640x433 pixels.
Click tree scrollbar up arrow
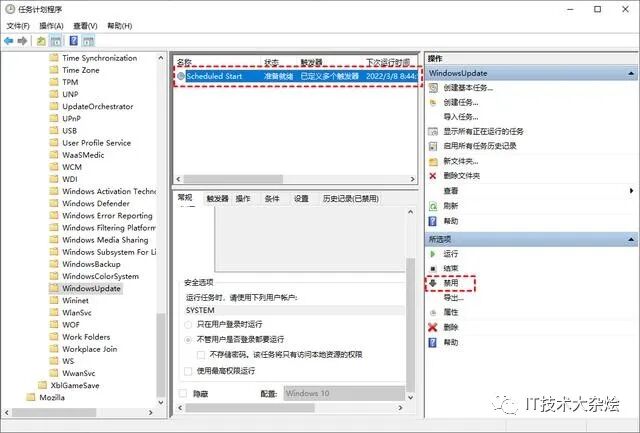161,58
